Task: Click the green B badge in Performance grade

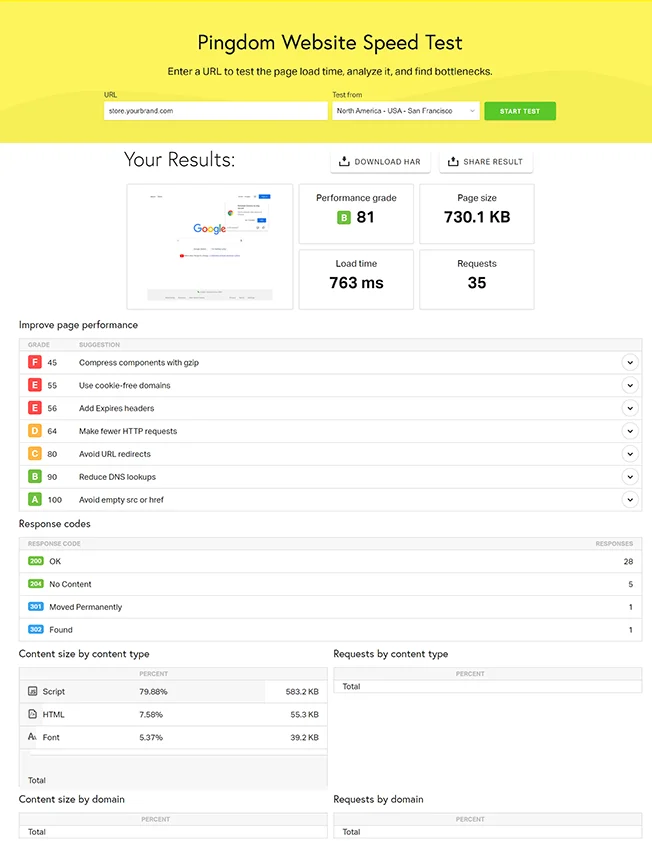Action: pos(344,217)
